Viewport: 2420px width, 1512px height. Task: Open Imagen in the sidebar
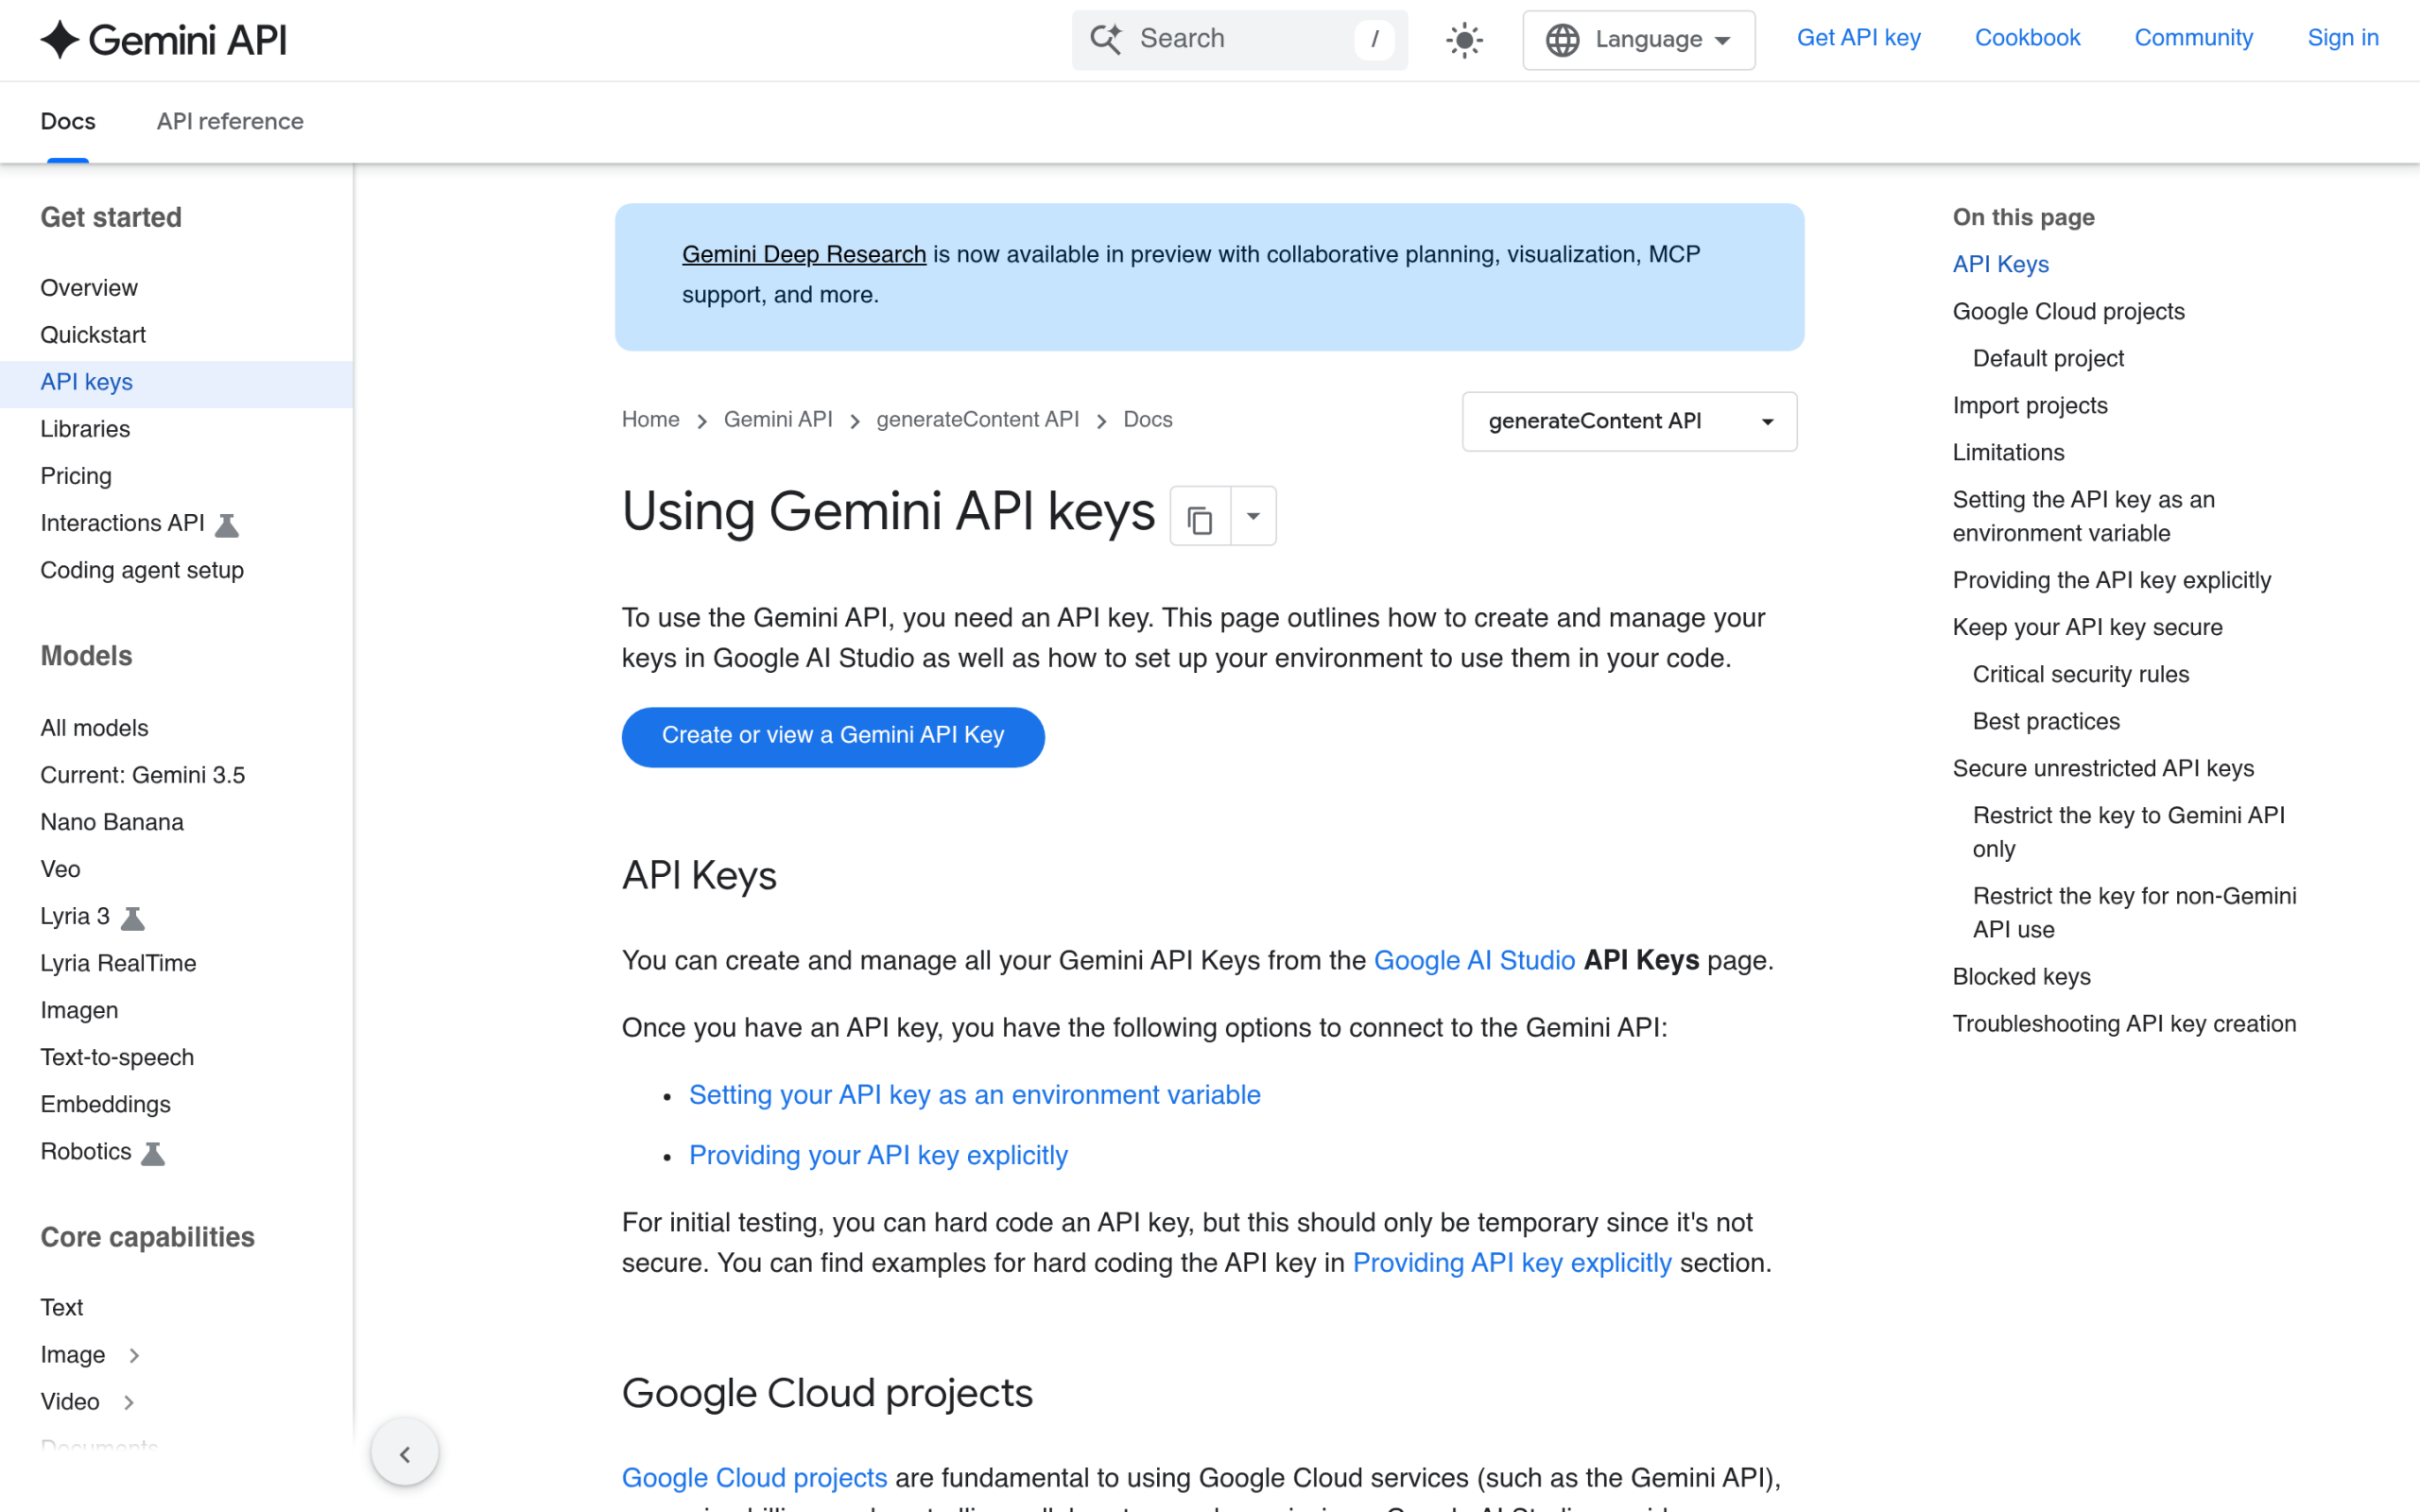coord(79,1010)
